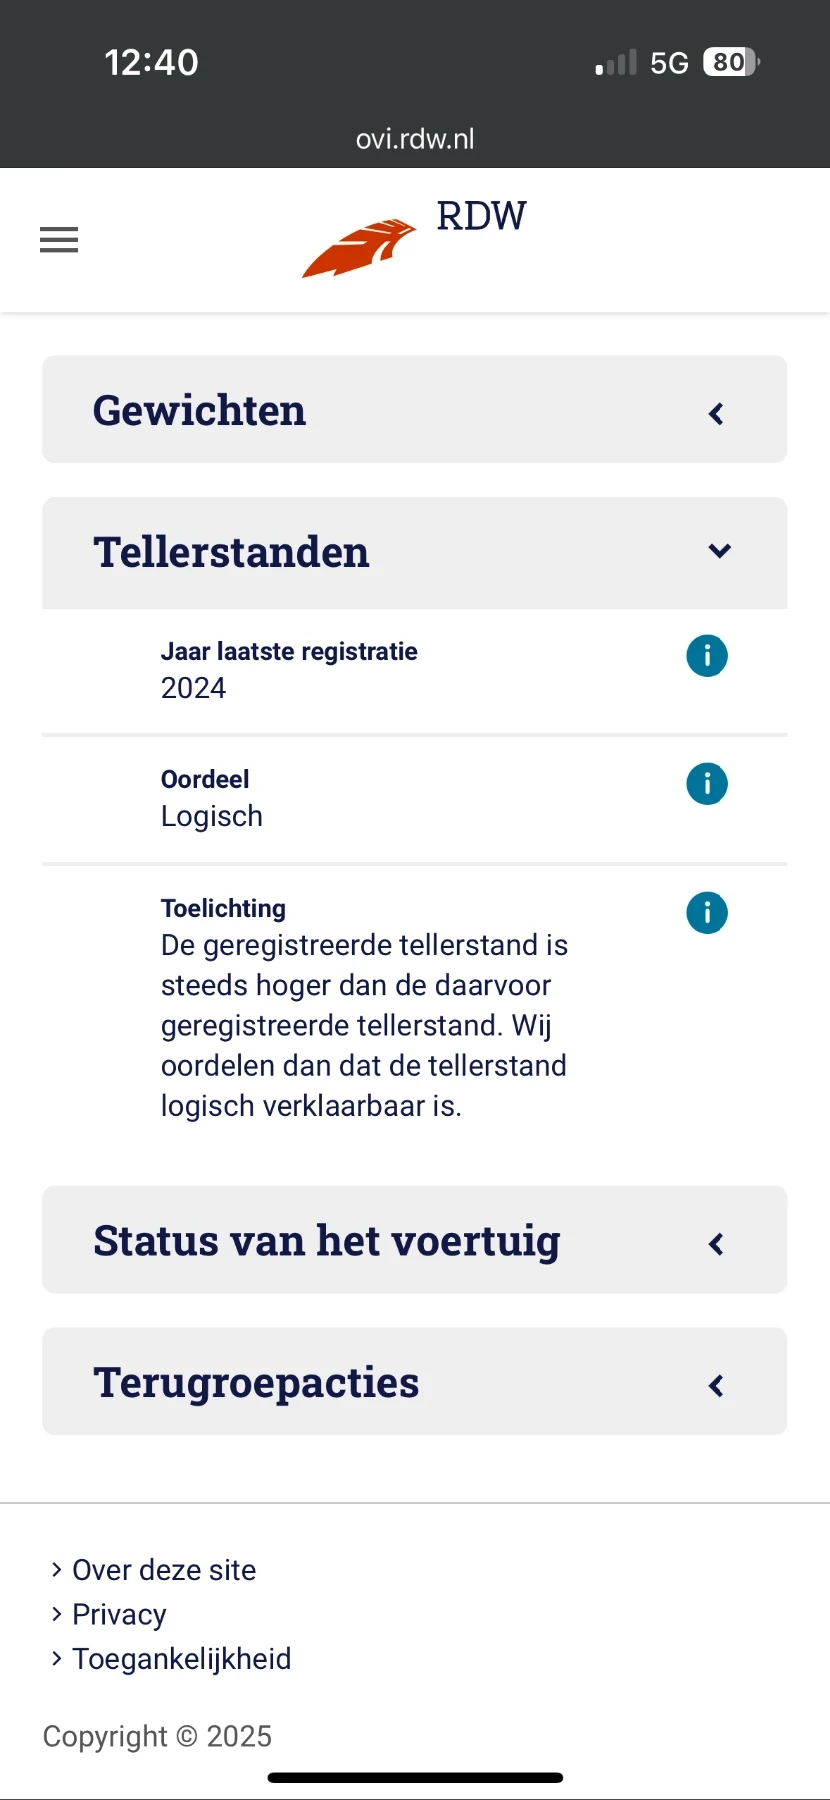Select the Tellerstanden section header
Screen dimensions: 830x1800
(x=231, y=551)
